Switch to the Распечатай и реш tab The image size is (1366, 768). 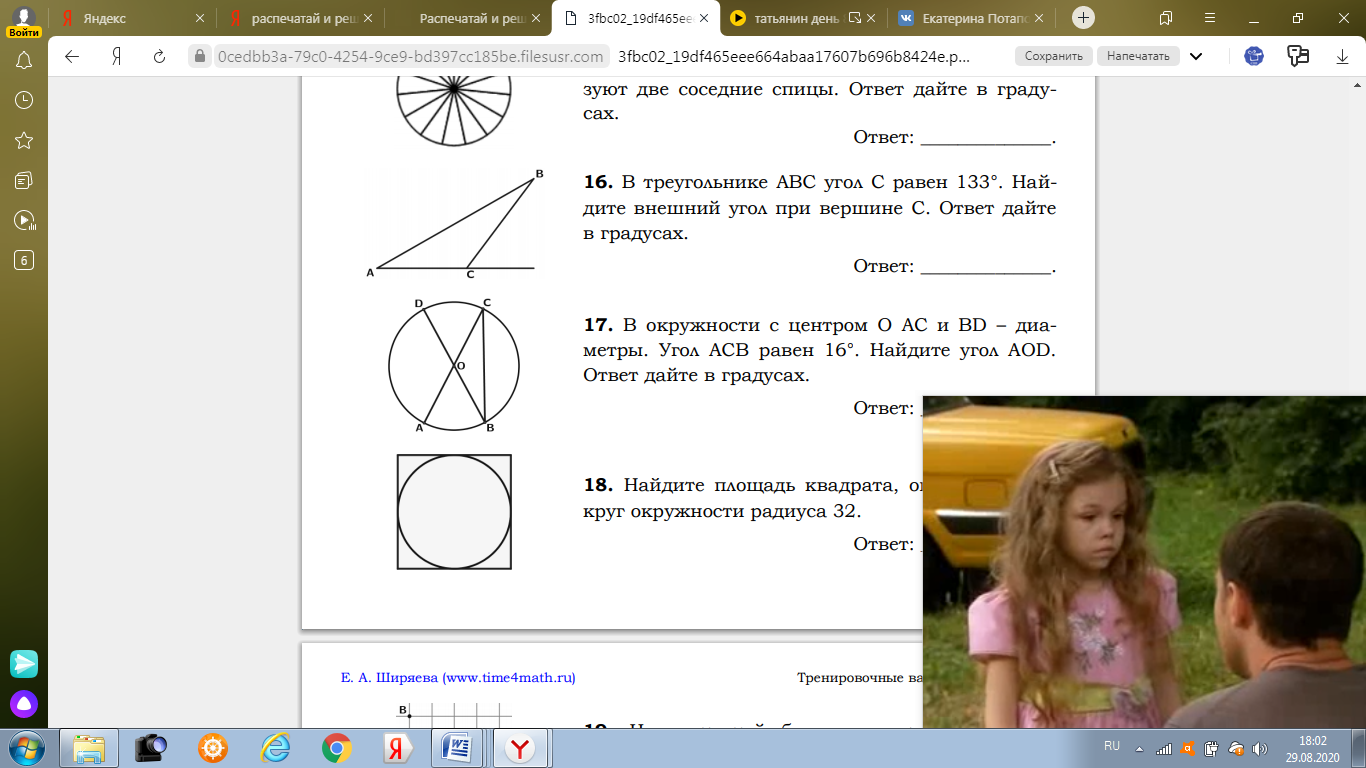(x=469, y=18)
